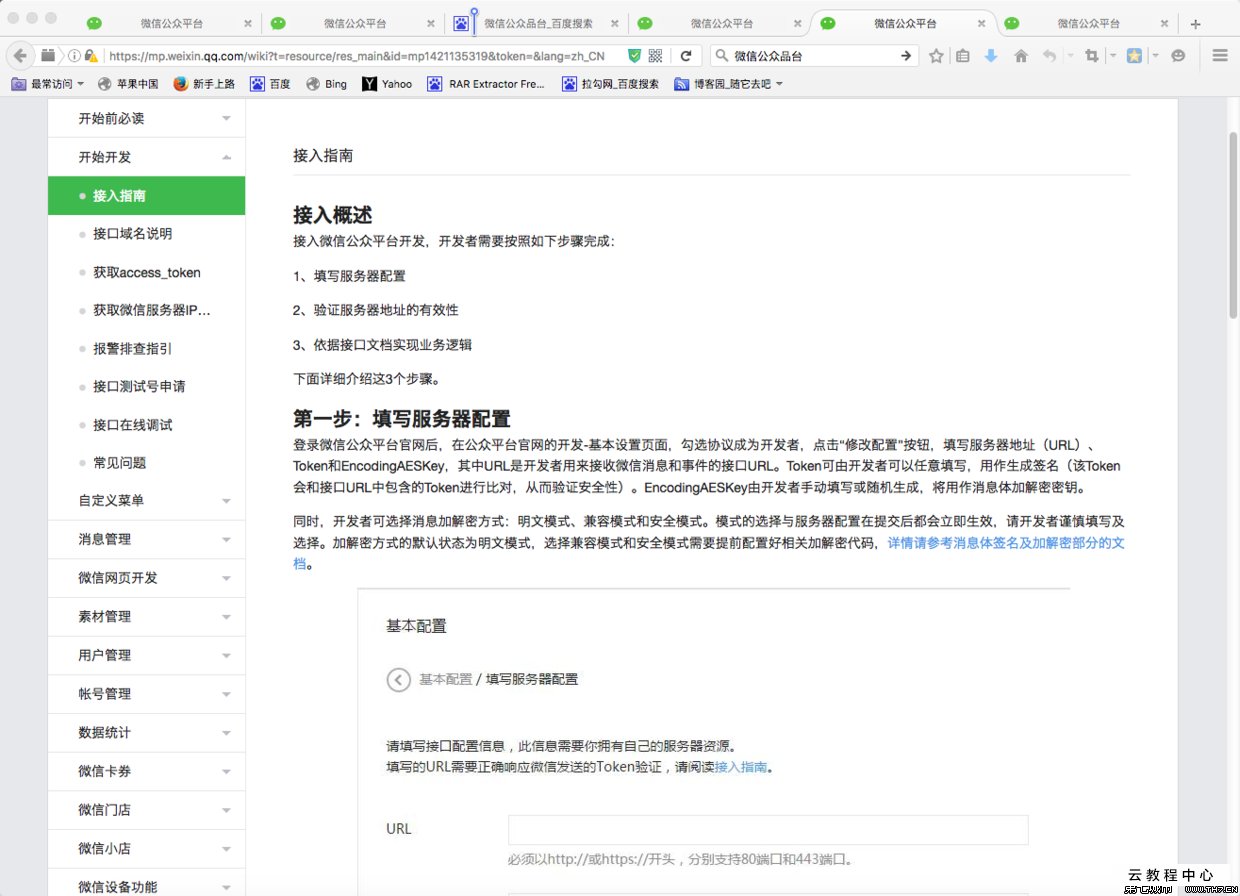
Task: Click the QR code icon near the address bar
Action: [x=656, y=57]
